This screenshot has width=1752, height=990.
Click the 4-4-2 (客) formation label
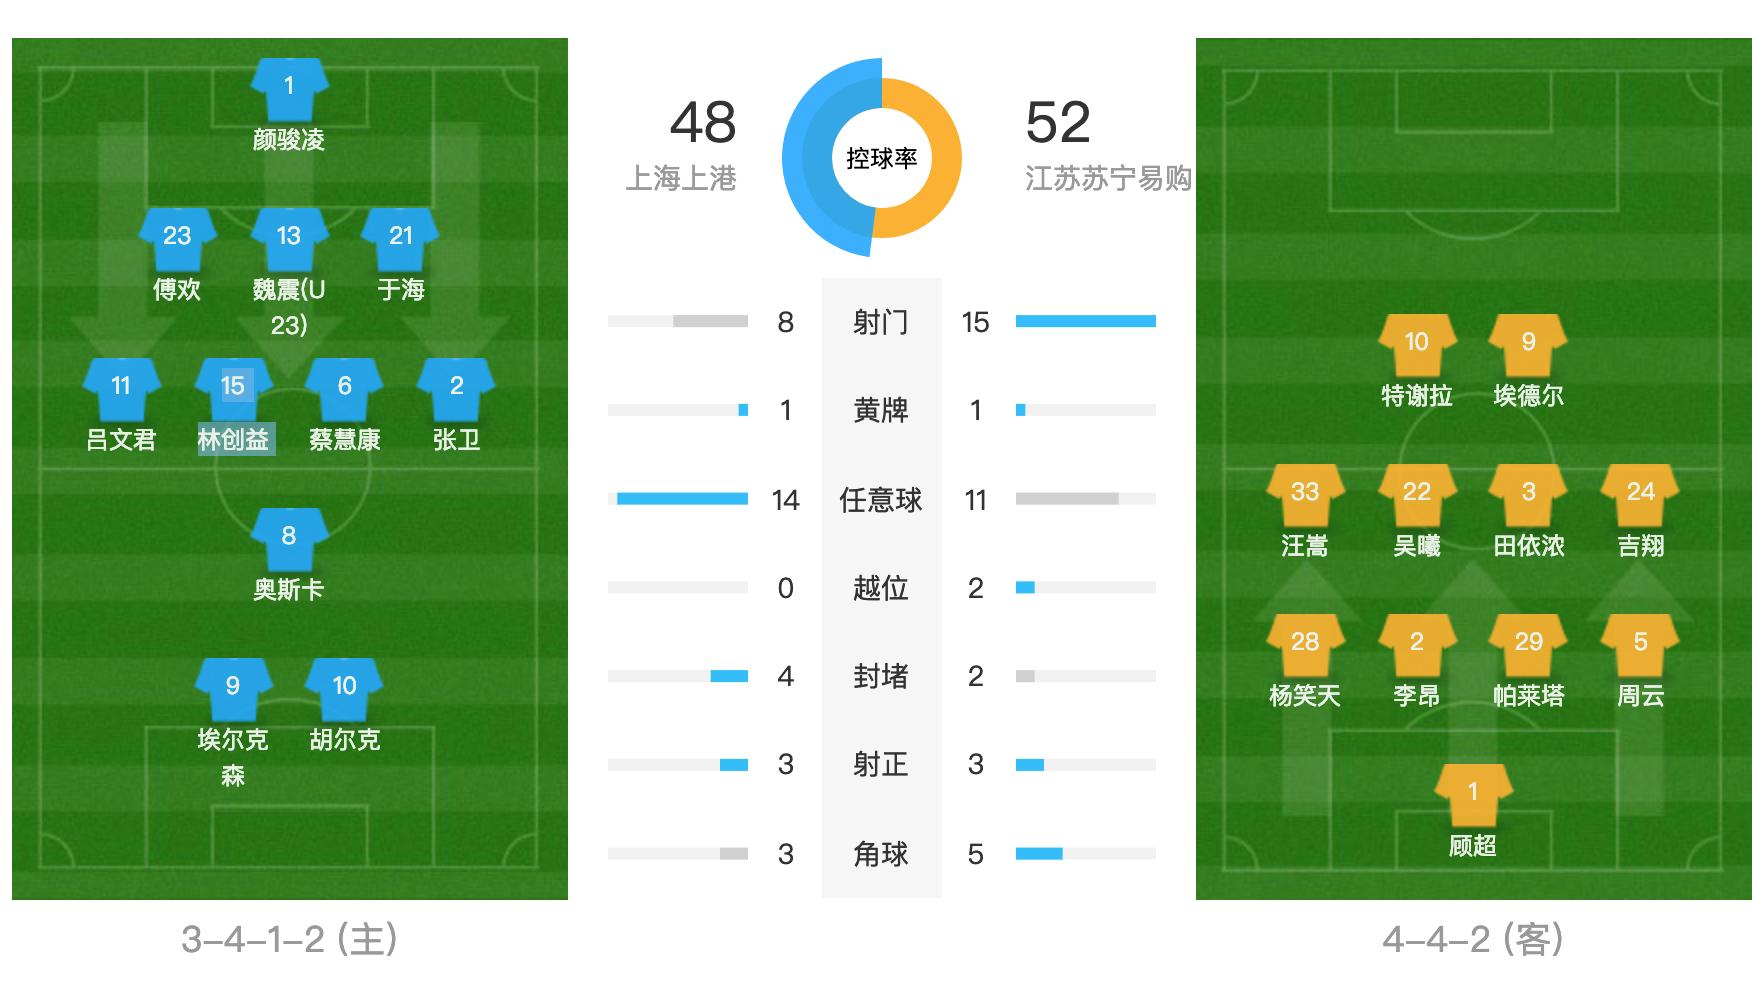(x=1472, y=939)
